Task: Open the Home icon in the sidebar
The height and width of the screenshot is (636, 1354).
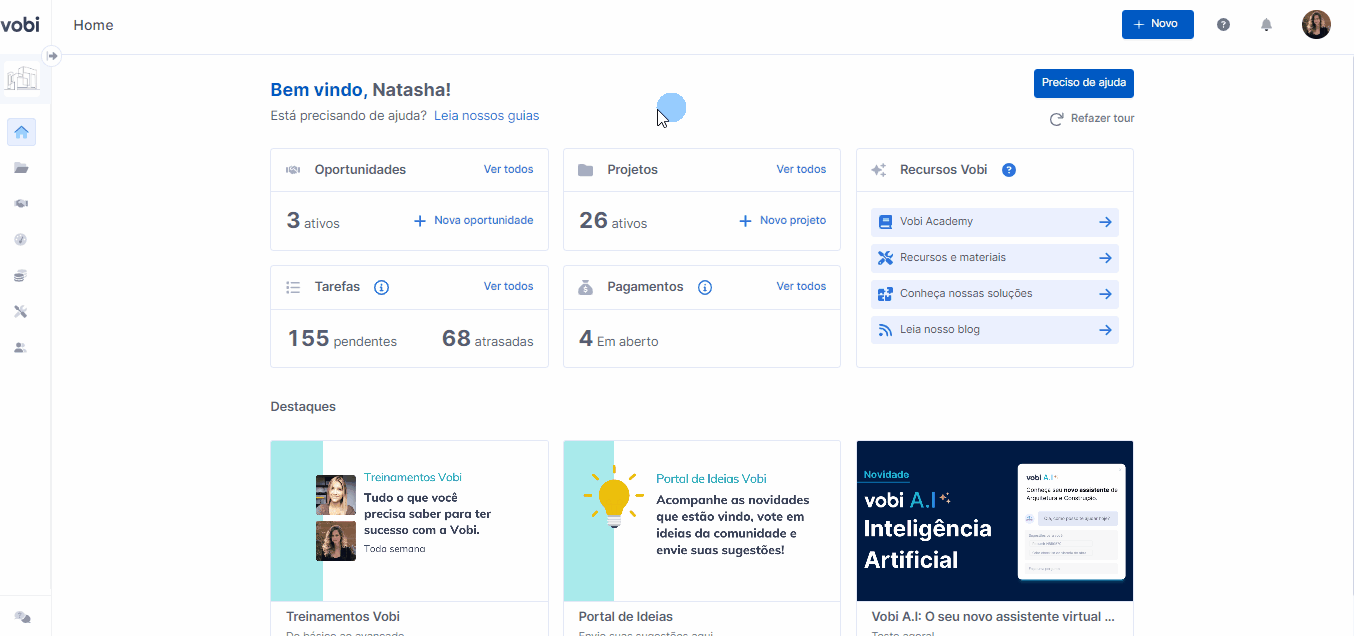Action: [21, 132]
